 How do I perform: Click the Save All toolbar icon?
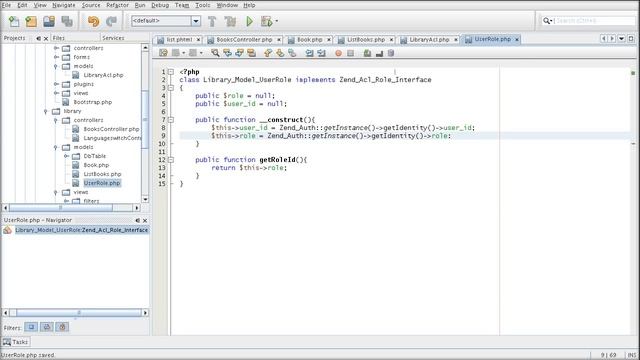click(x=67, y=21)
